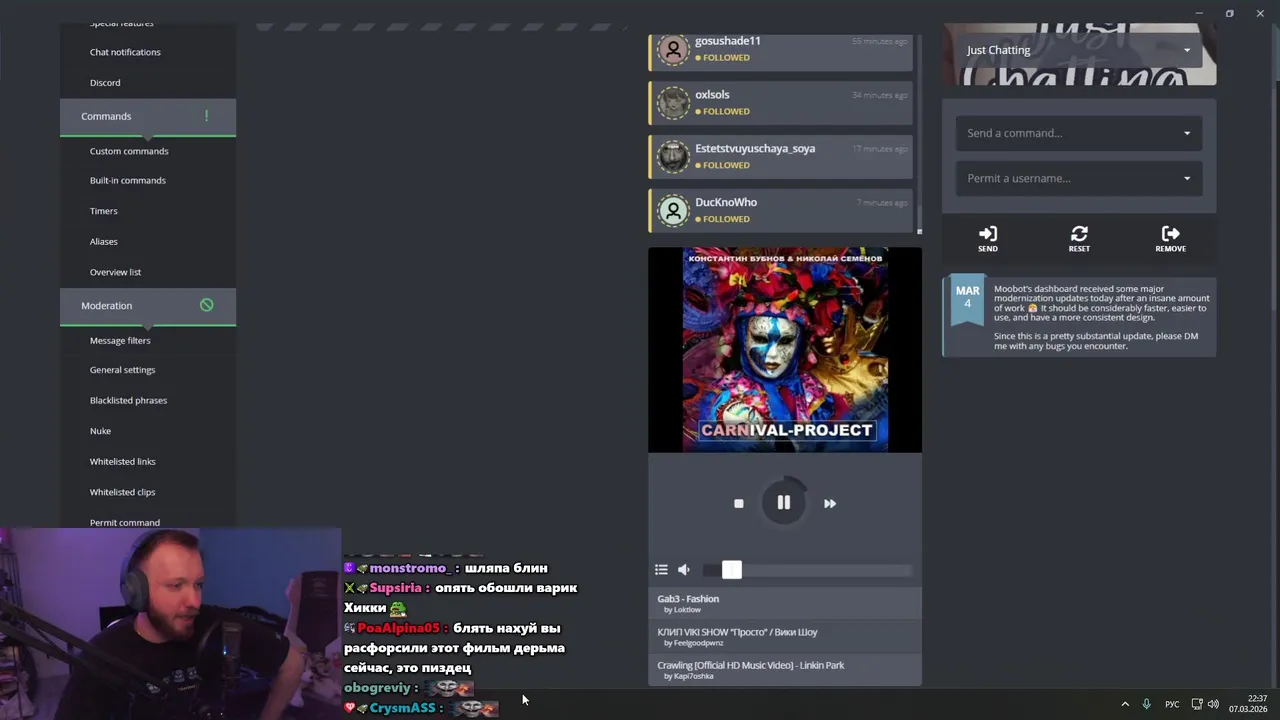The image size is (1280, 720).
Task: Click the MAR 4 update date badge
Action: 967,297
